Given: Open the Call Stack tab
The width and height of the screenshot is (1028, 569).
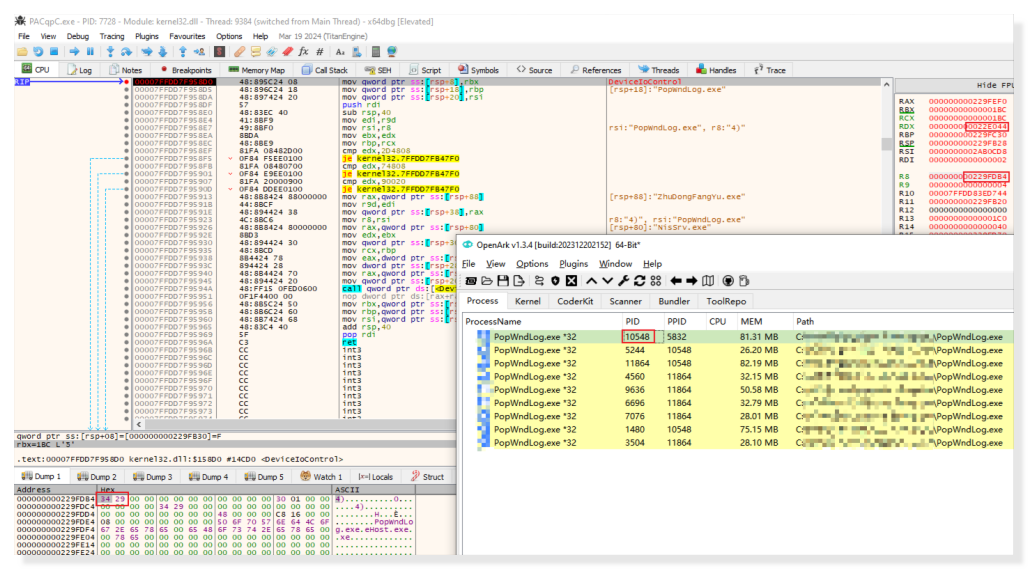Looking at the screenshot, I should click(x=325, y=70).
